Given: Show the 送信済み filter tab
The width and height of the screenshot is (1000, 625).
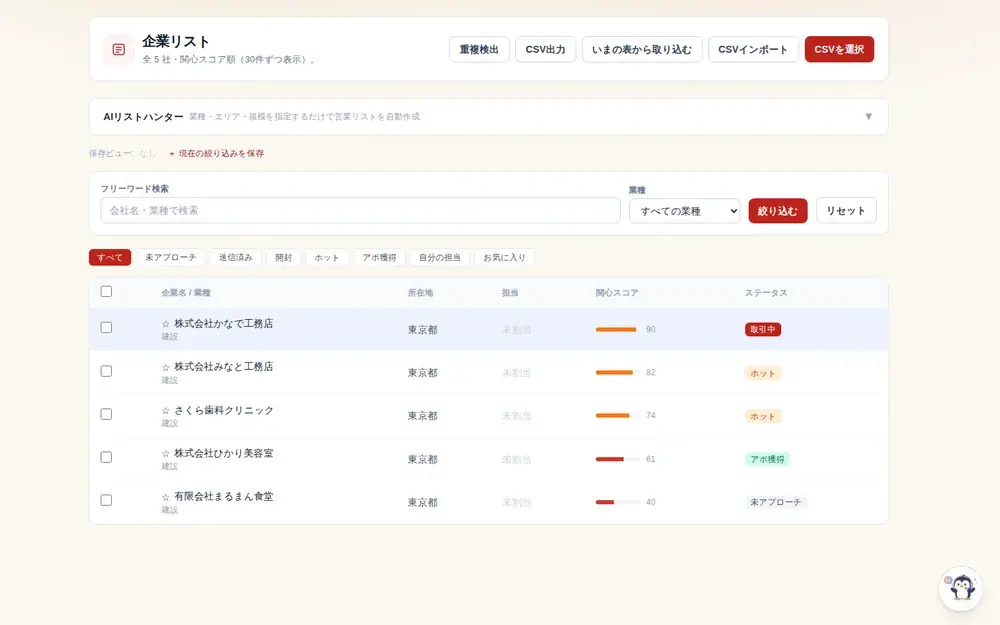Looking at the screenshot, I should [x=235, y=257].
